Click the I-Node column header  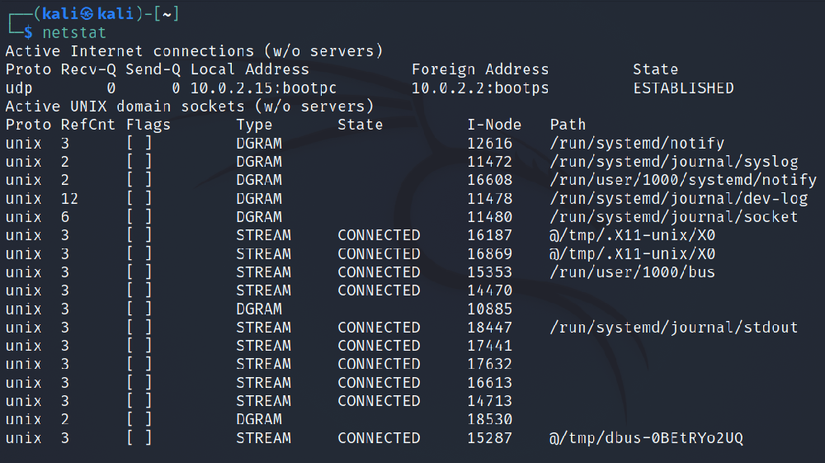(x=494, y=125)
